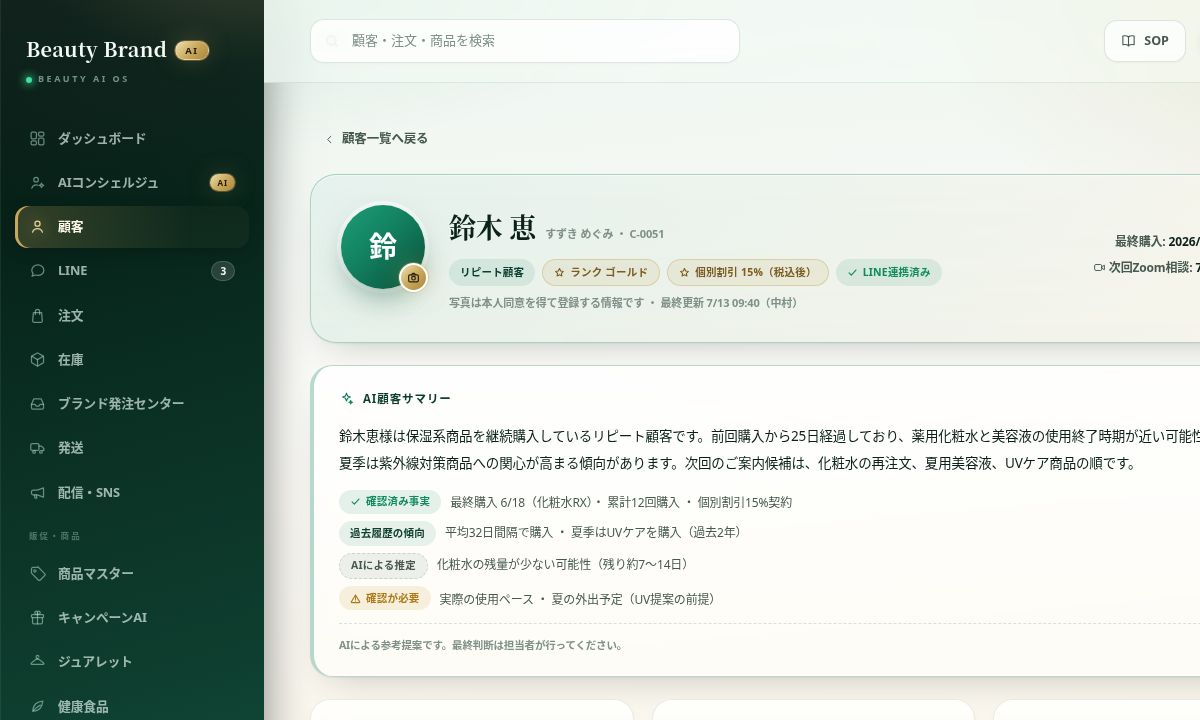Image resolution: width=1200 pixels, height=720 pixels.
Task: Open ブランド発注センター
Action: [x=132, y=404]
